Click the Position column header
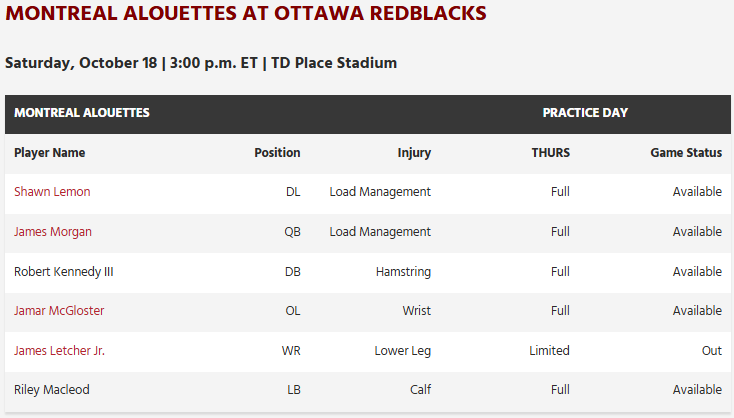Viewport: 734px width, 418px height. point(277,153)
